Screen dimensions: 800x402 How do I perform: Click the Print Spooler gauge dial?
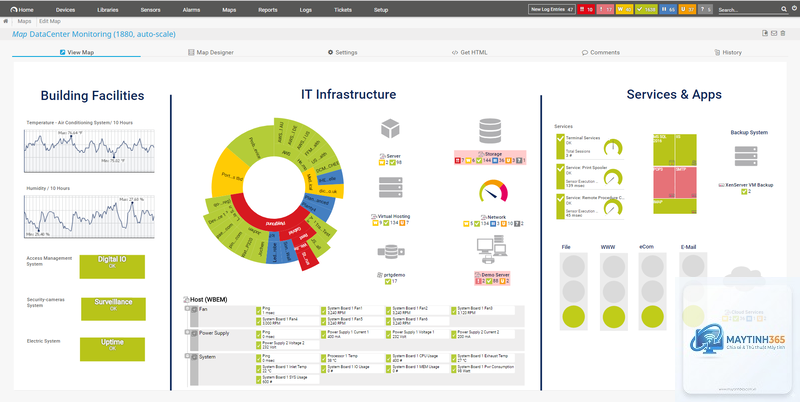pos(613,177)
